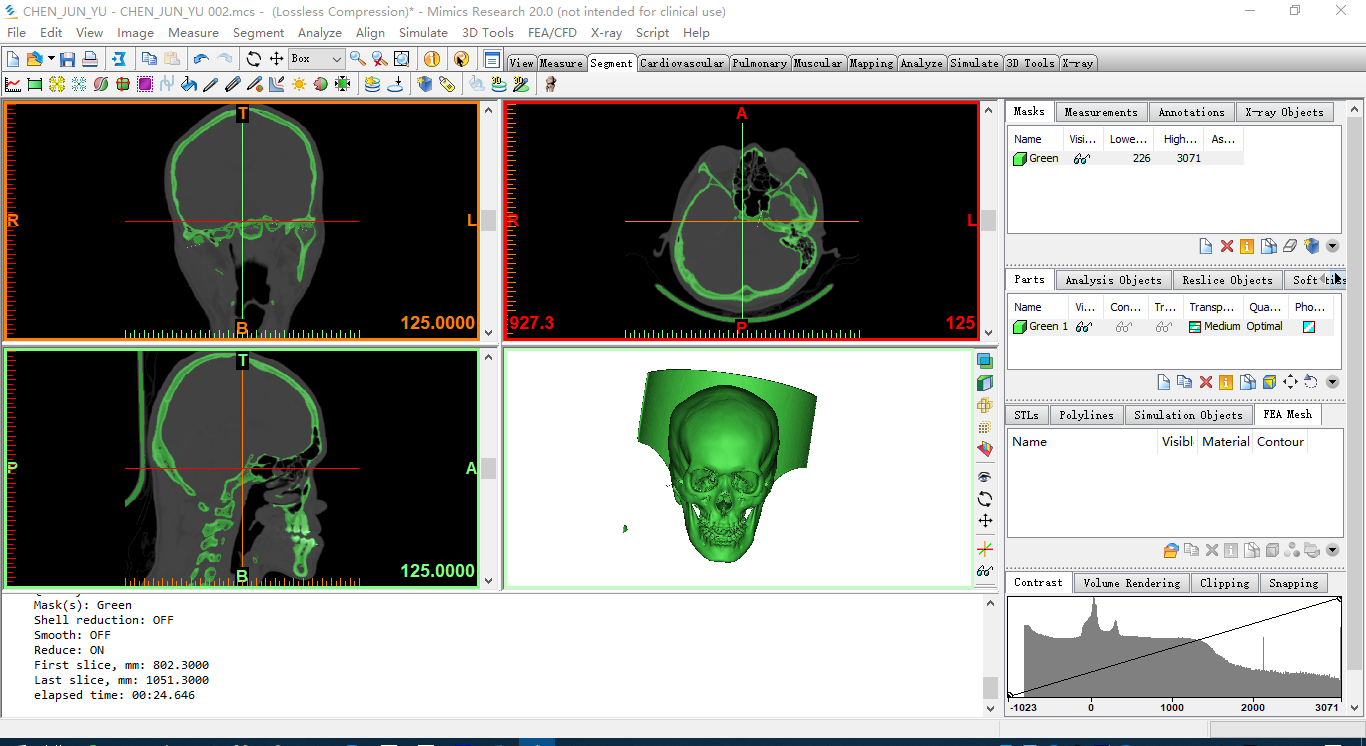Toggle visibility glasses of Green 1 part
This screenshot has width=1366, height=746.
(x=1083, y=326)
